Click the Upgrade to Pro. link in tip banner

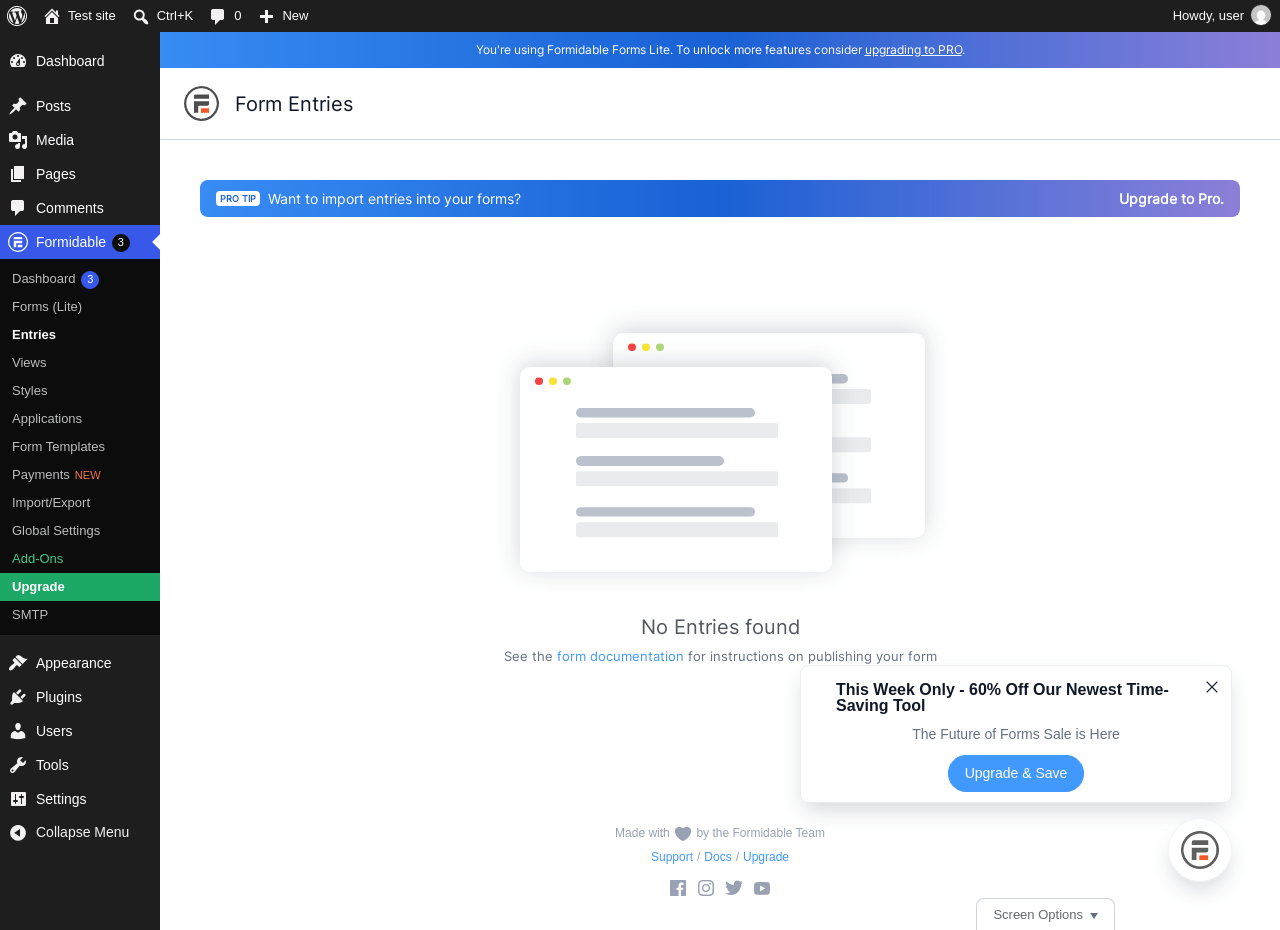click(x=1171, y=199)
